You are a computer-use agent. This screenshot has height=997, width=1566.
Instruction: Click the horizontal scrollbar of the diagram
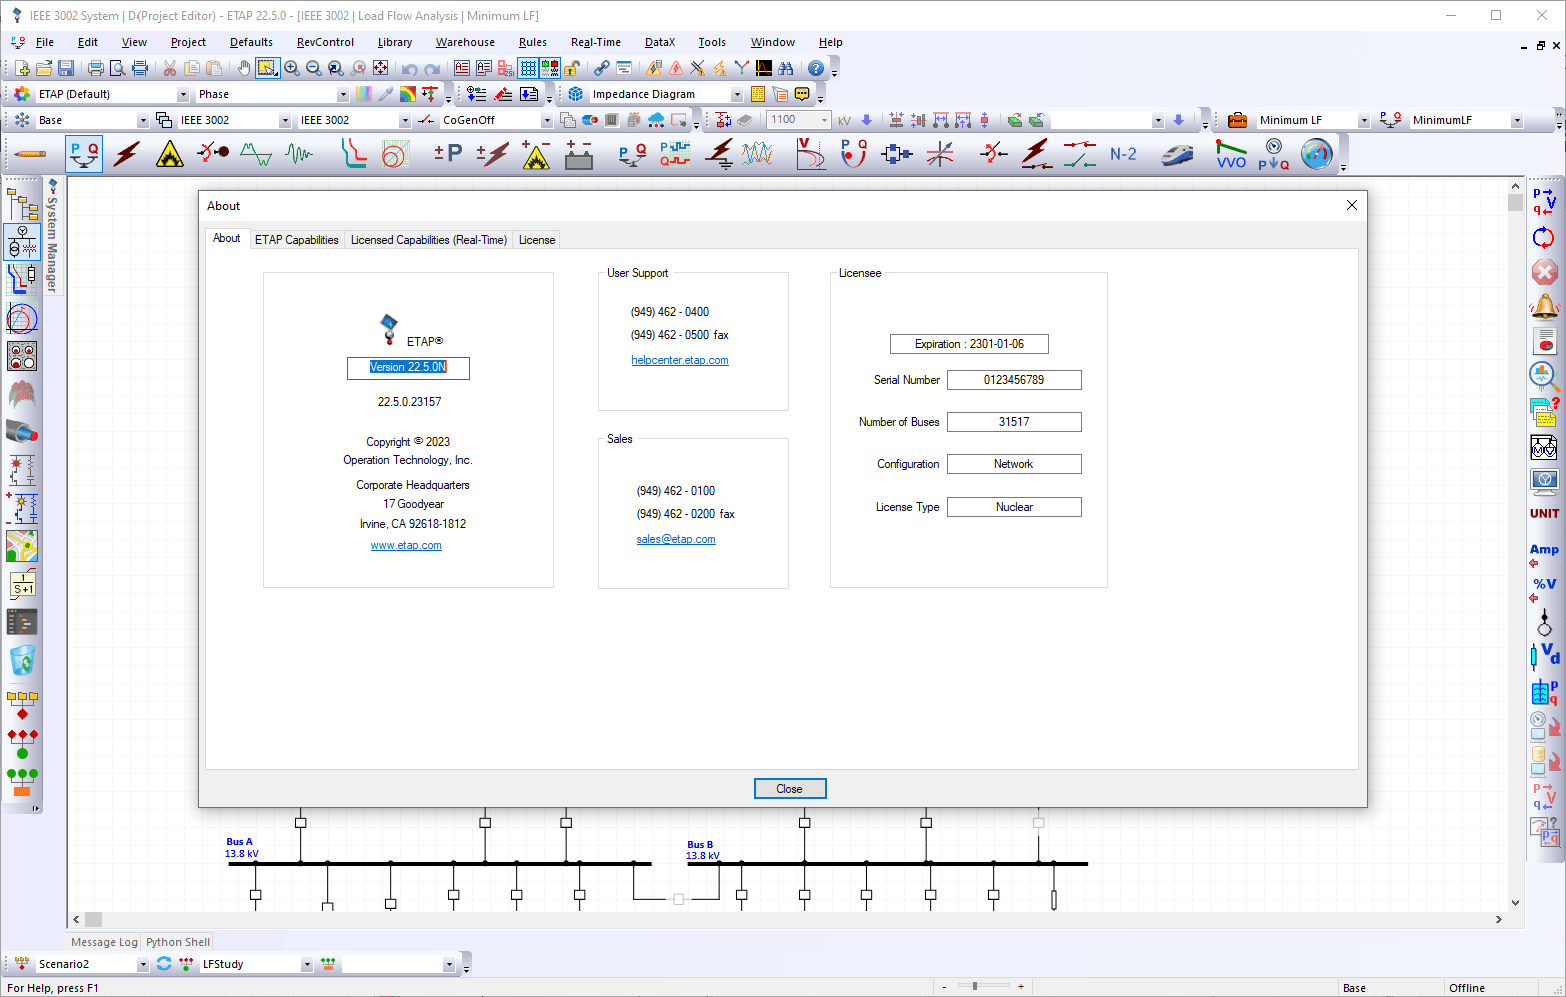[x=787, y=919]
